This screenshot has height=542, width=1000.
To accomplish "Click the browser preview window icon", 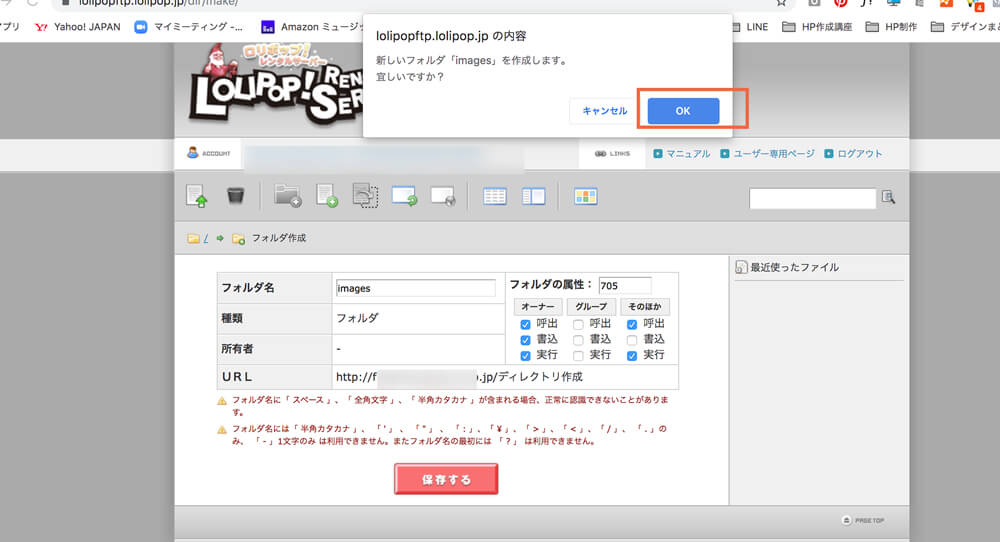I will tap(443, 196).
